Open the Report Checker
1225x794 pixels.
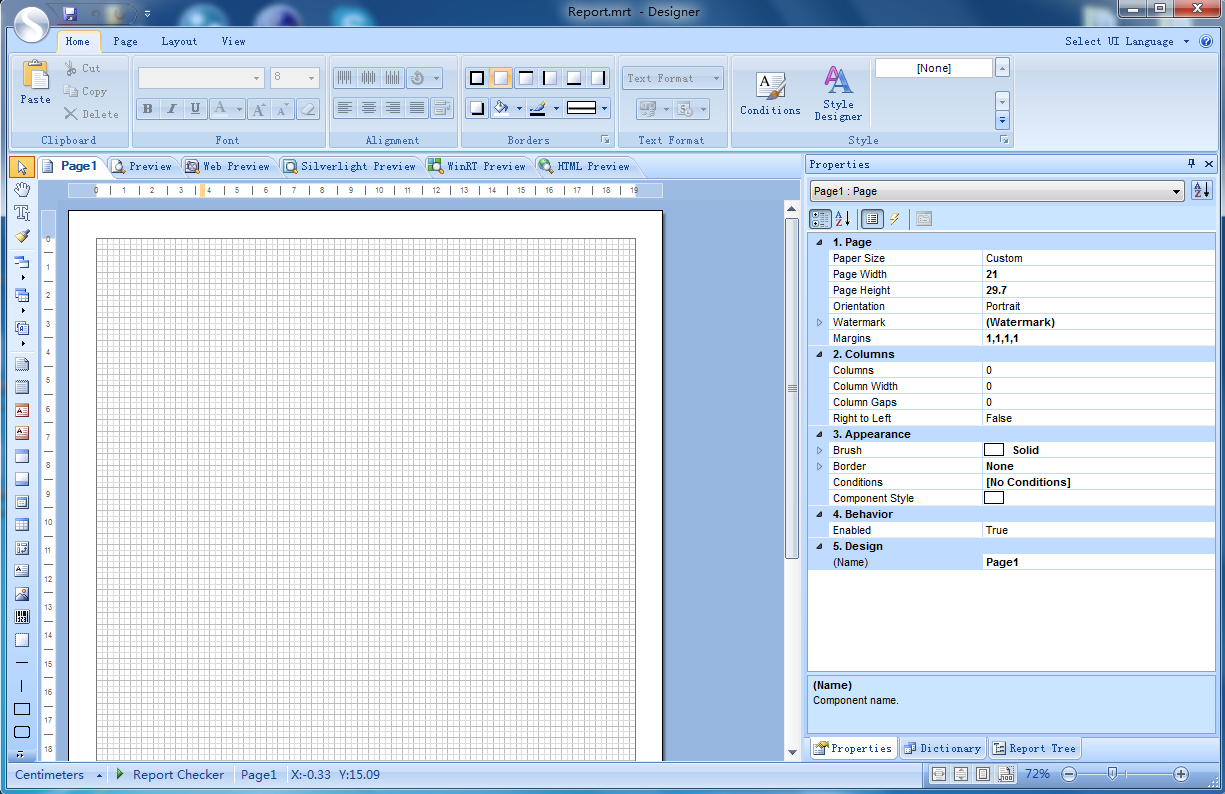(x=169, y=774)
